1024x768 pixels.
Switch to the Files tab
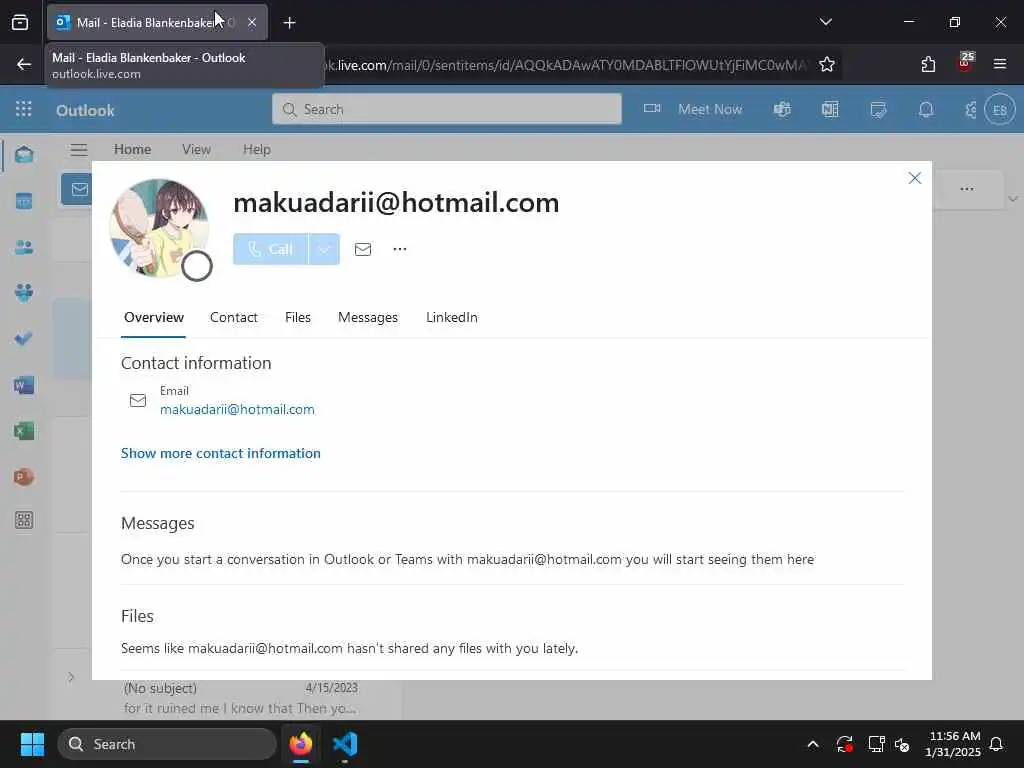pos(298,317)
